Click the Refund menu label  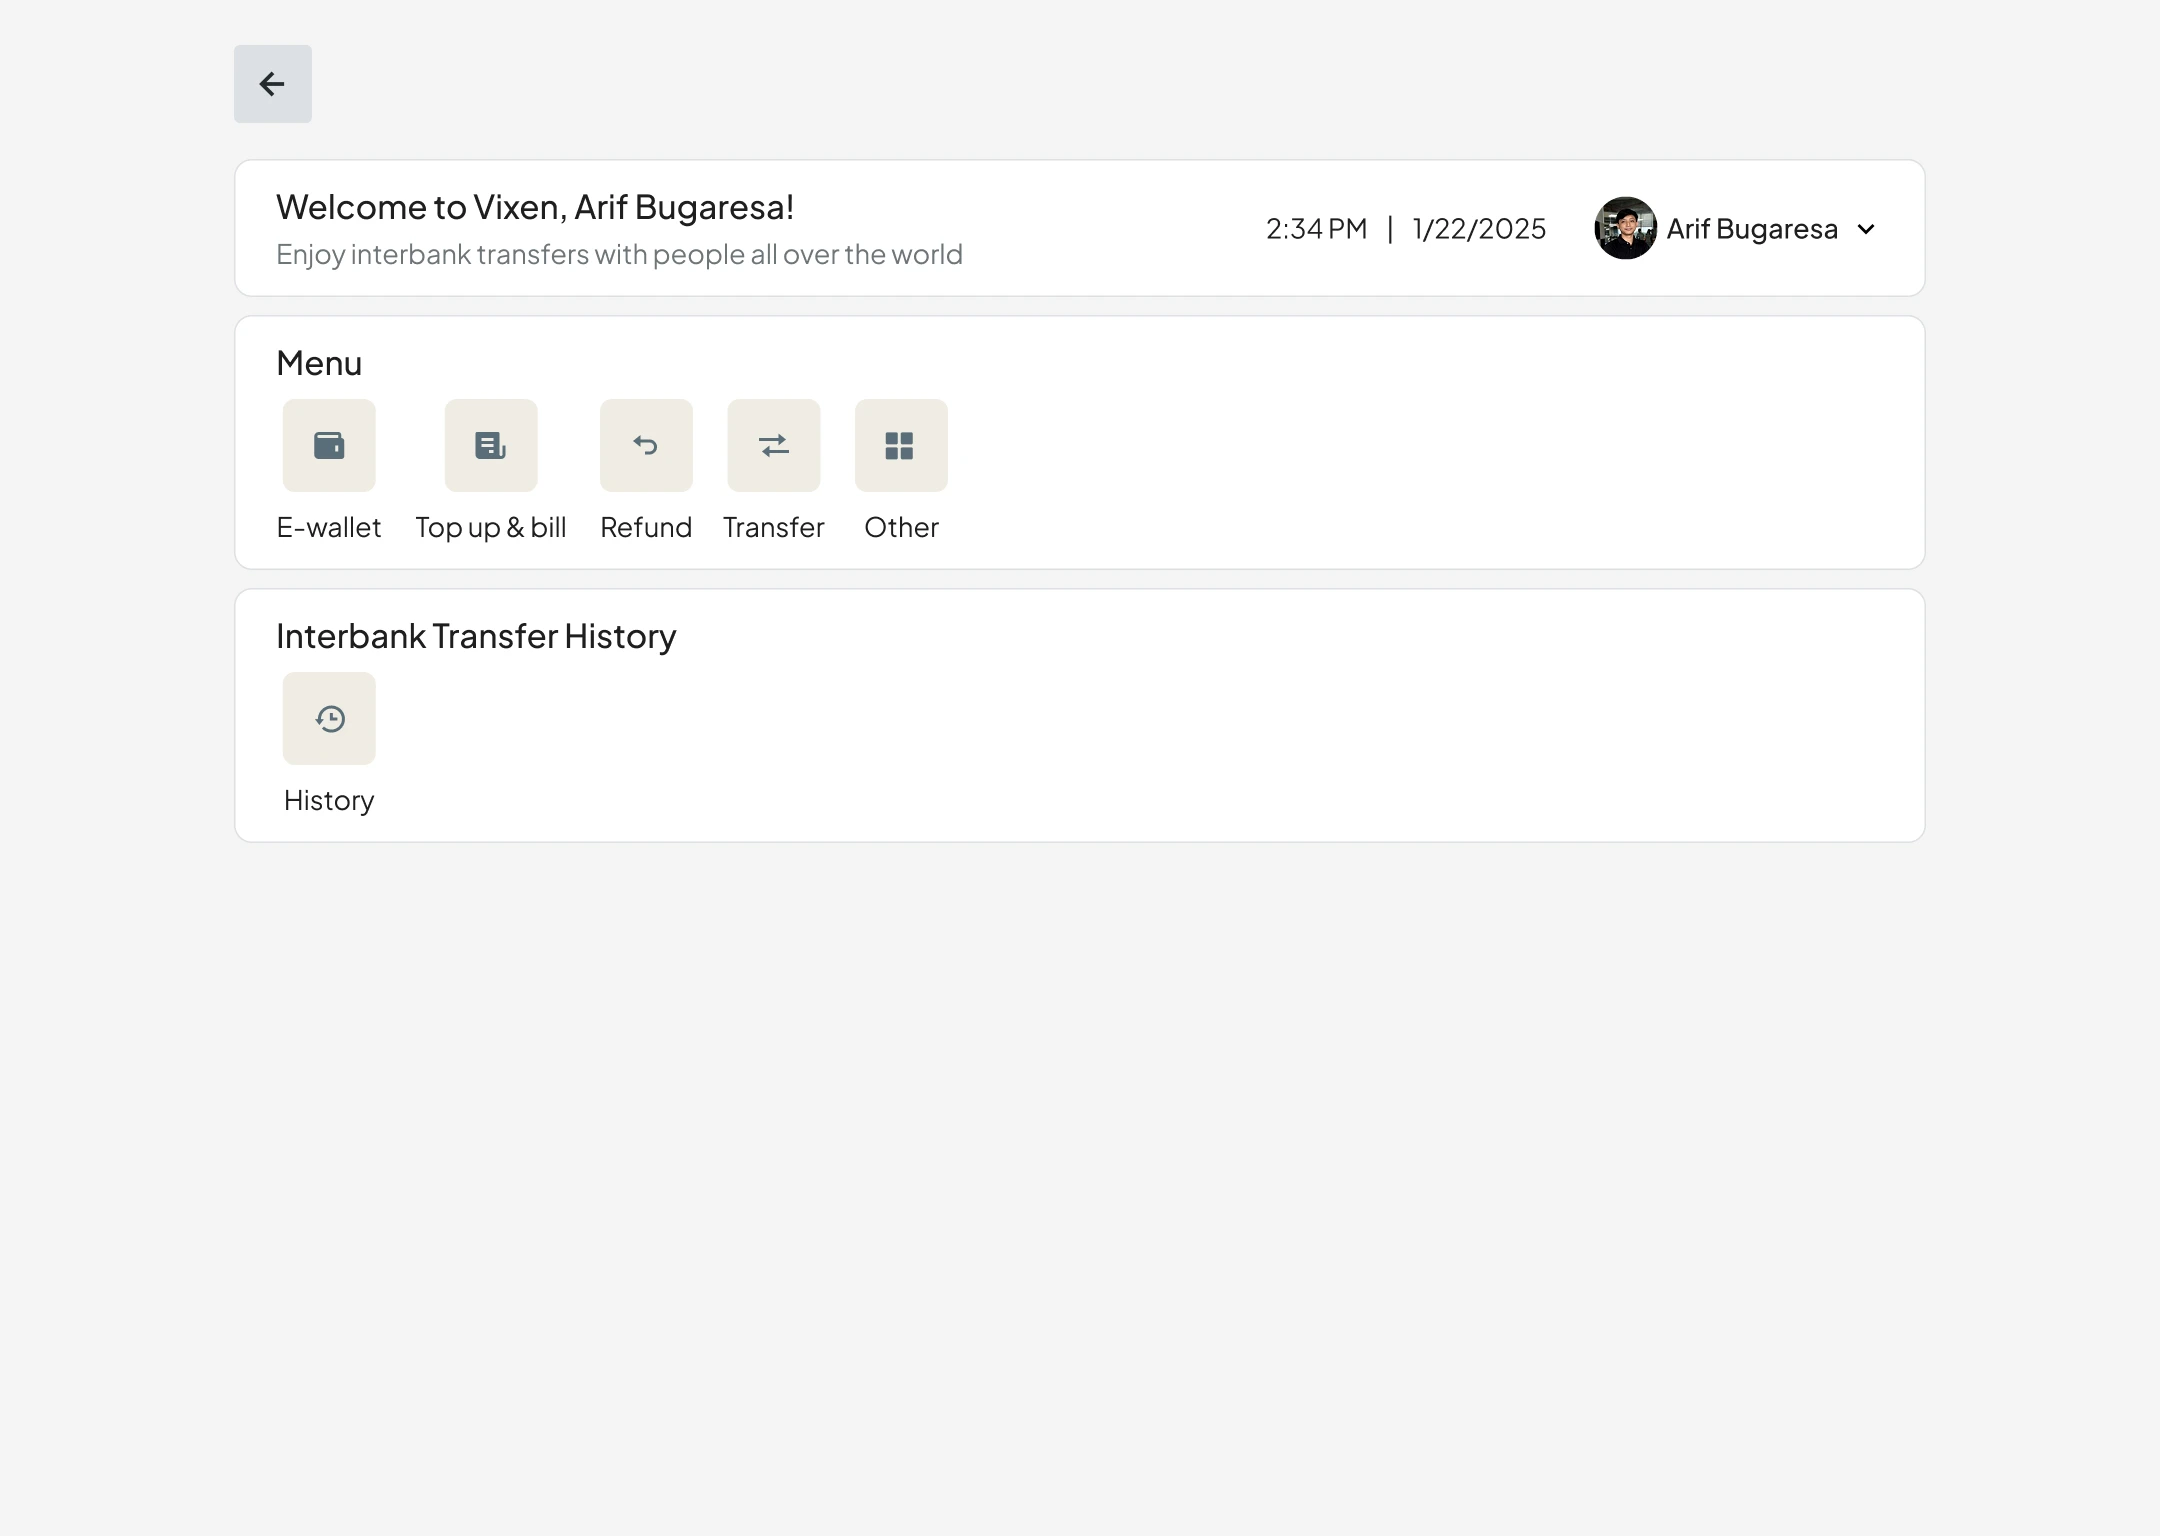(646, 528)
